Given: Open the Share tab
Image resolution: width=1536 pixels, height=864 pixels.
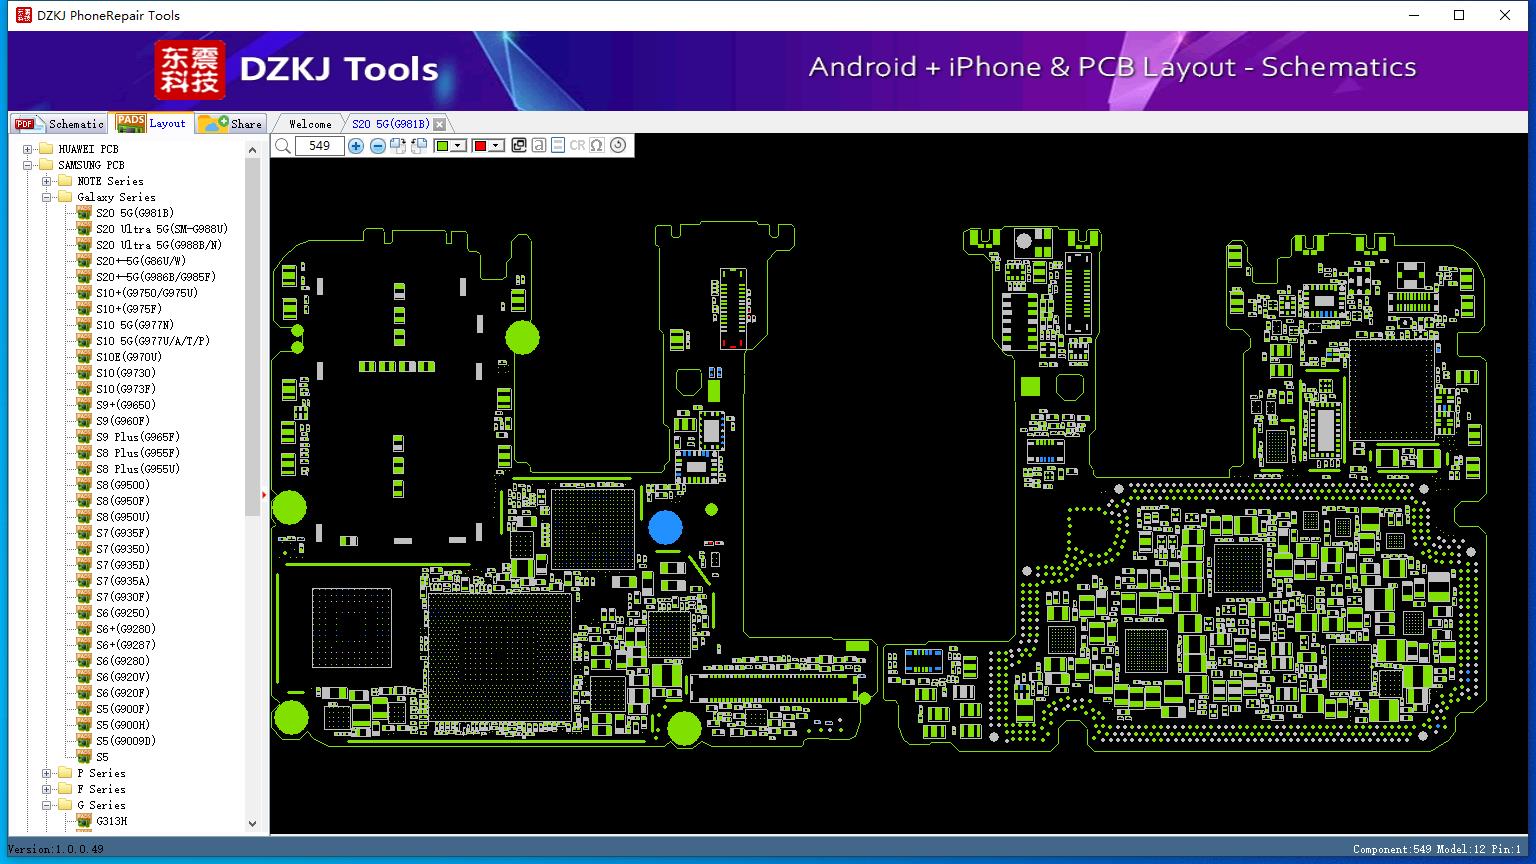Looking at the screenshot, I should [230, 123].
